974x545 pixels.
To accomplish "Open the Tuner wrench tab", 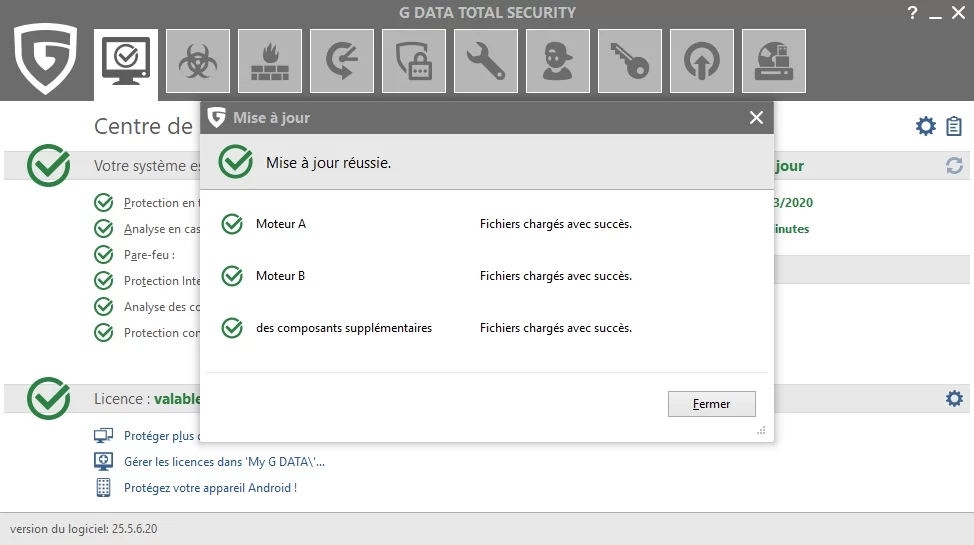I will tap(486, 61).
